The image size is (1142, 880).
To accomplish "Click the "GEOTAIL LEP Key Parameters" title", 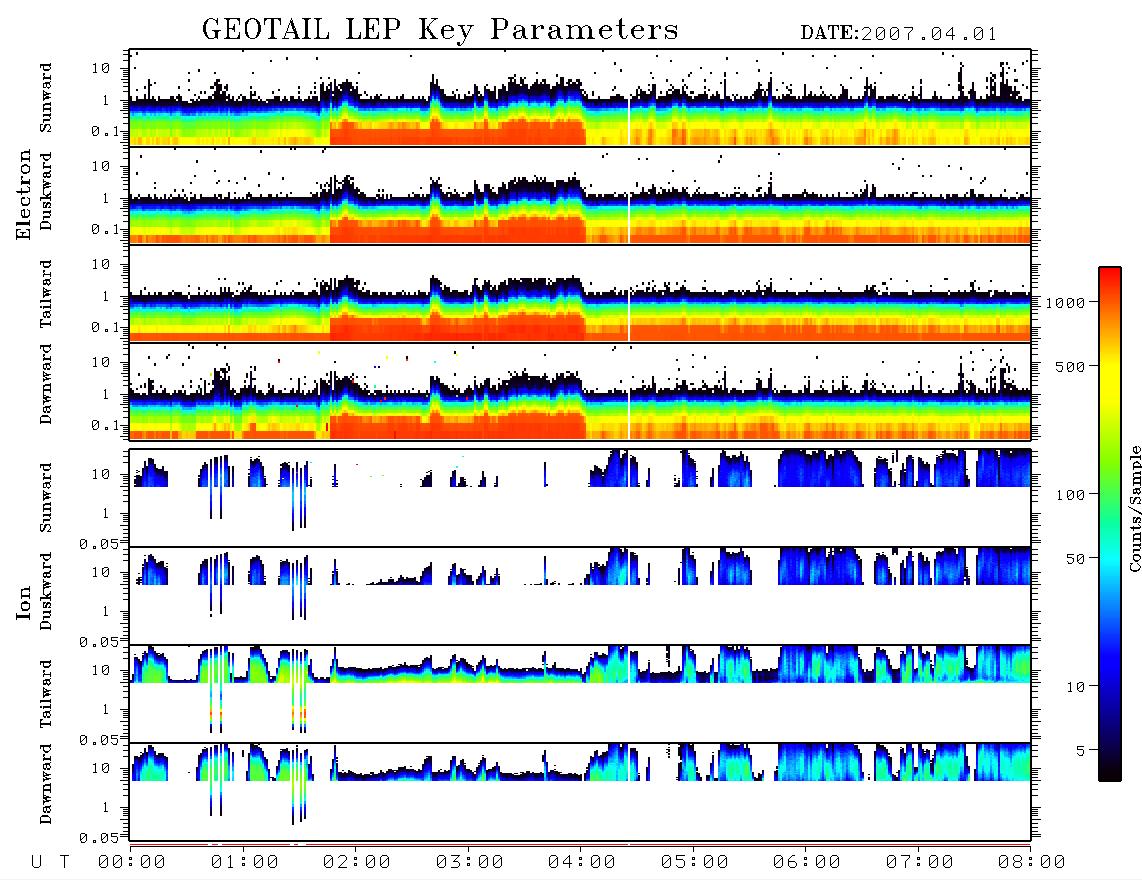I will [440, 30].
